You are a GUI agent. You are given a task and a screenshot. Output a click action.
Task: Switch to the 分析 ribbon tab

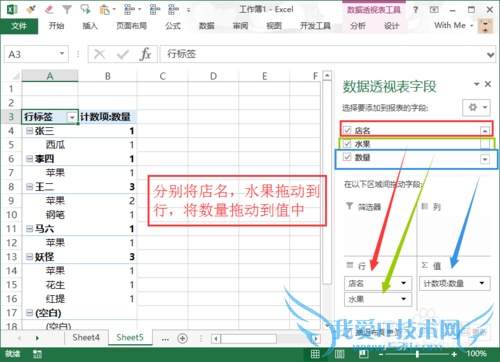click(x=358, y=26)
